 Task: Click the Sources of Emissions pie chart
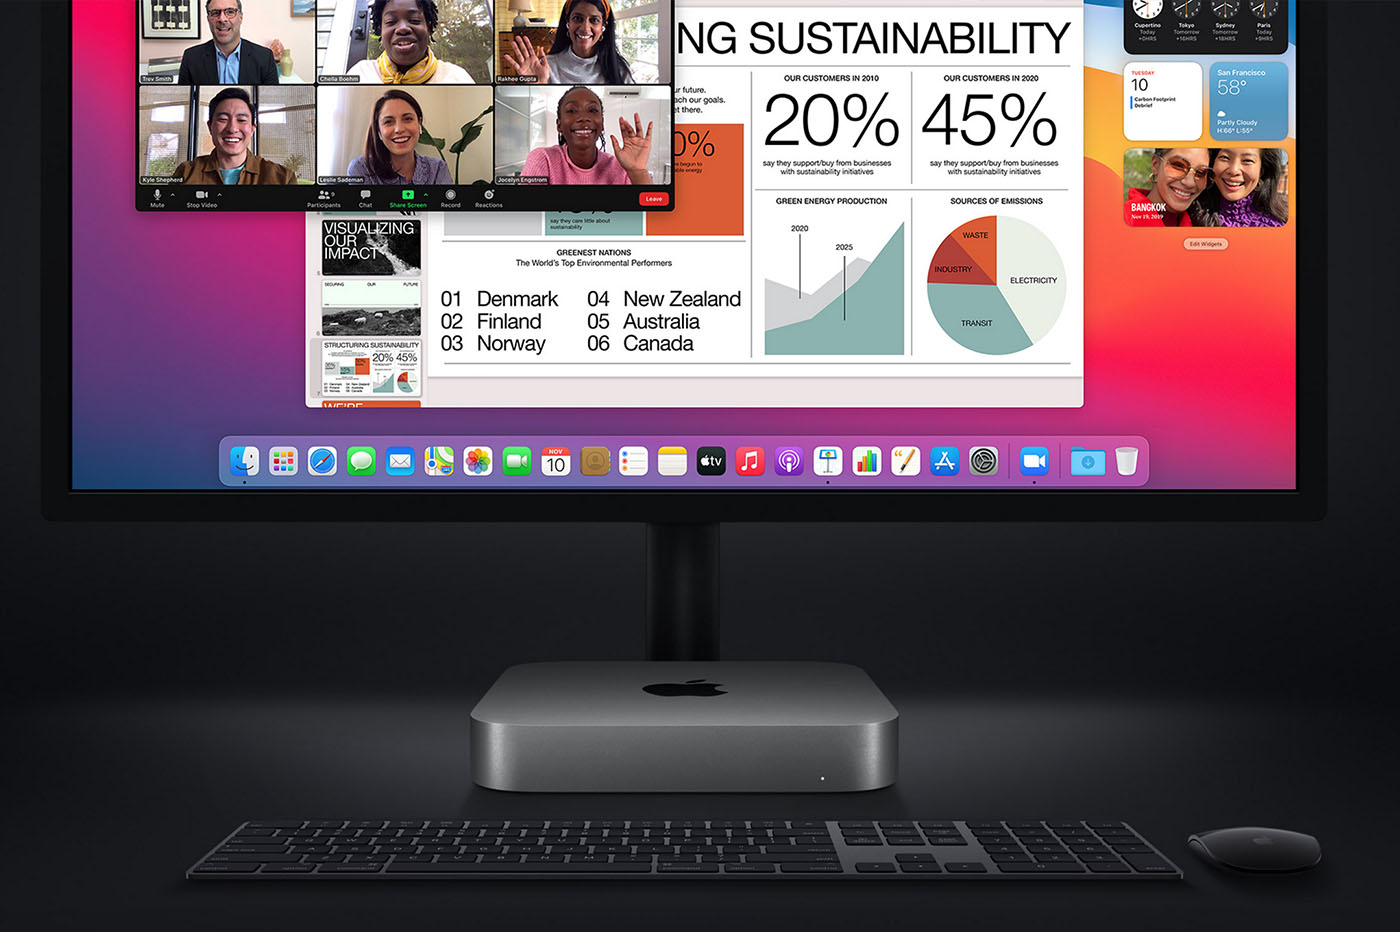click(x=996, y=285)
